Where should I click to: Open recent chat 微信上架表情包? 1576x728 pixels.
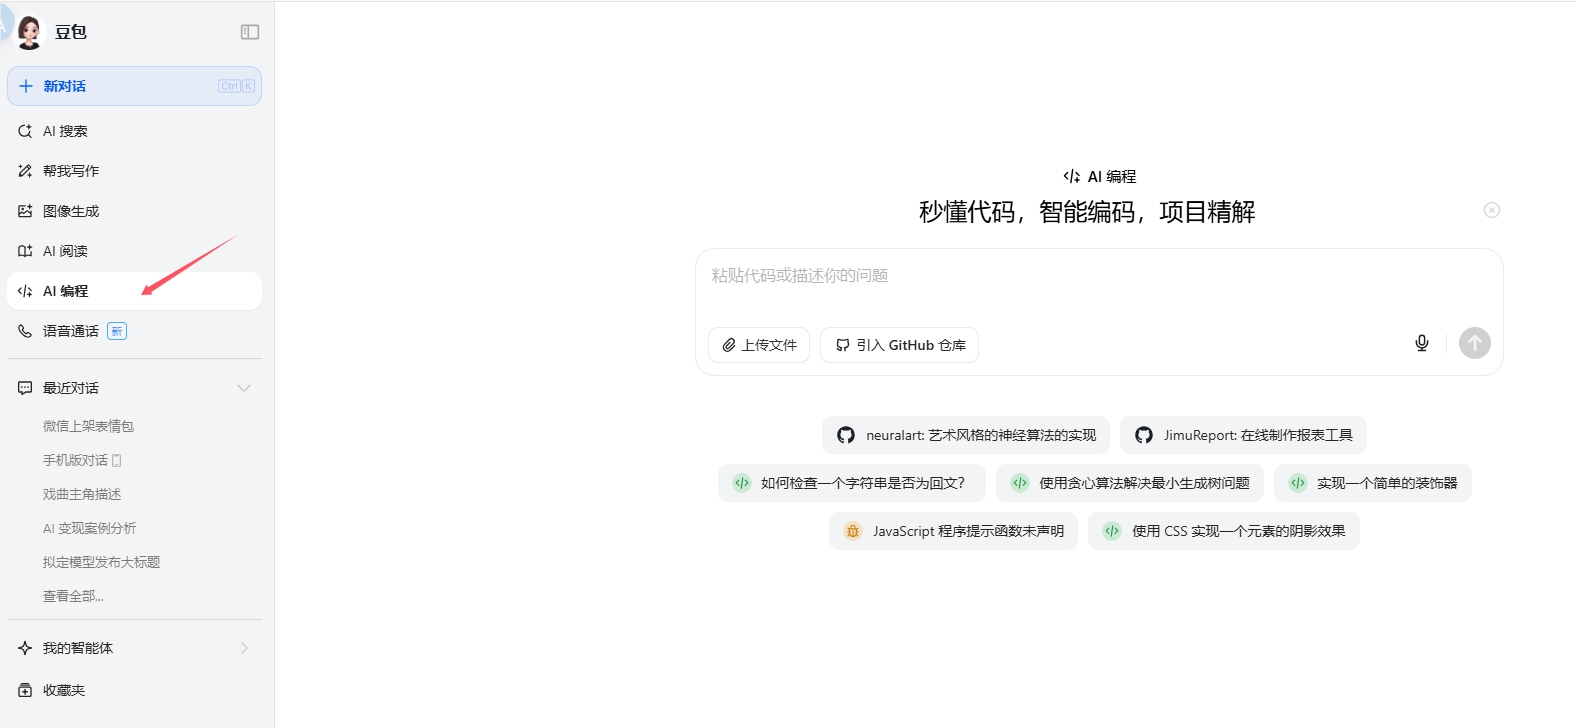point(88,426)
